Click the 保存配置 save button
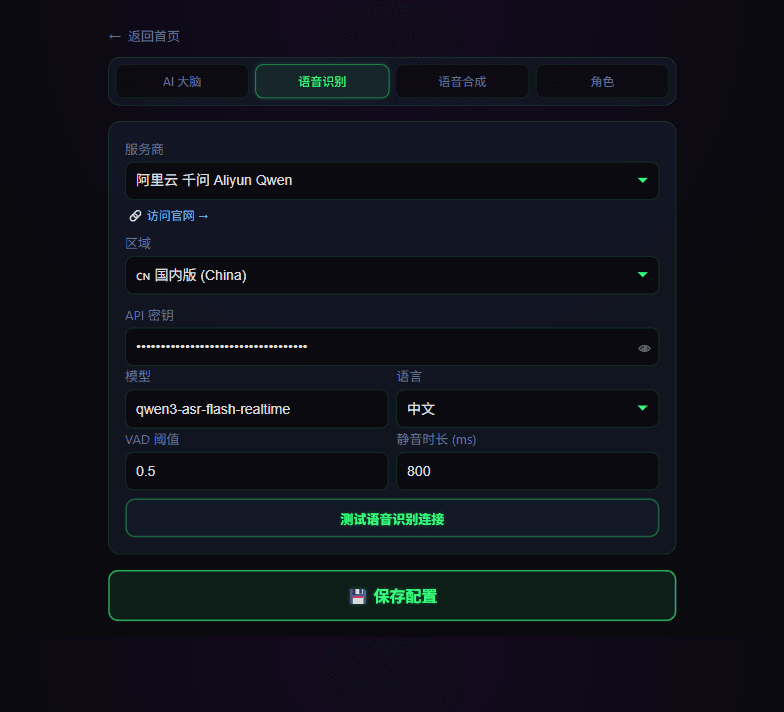The image size is (784, 712). pos(392,596)
